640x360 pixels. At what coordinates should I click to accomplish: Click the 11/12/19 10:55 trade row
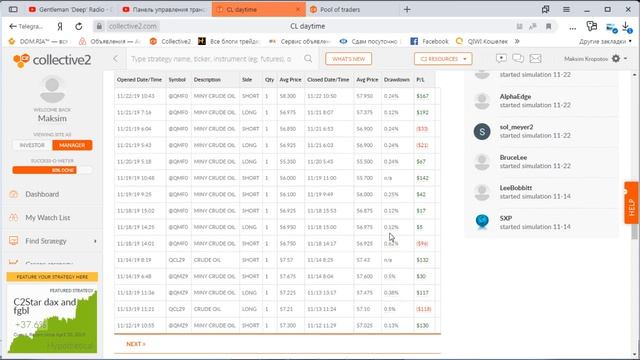click(x=277, y=325)
